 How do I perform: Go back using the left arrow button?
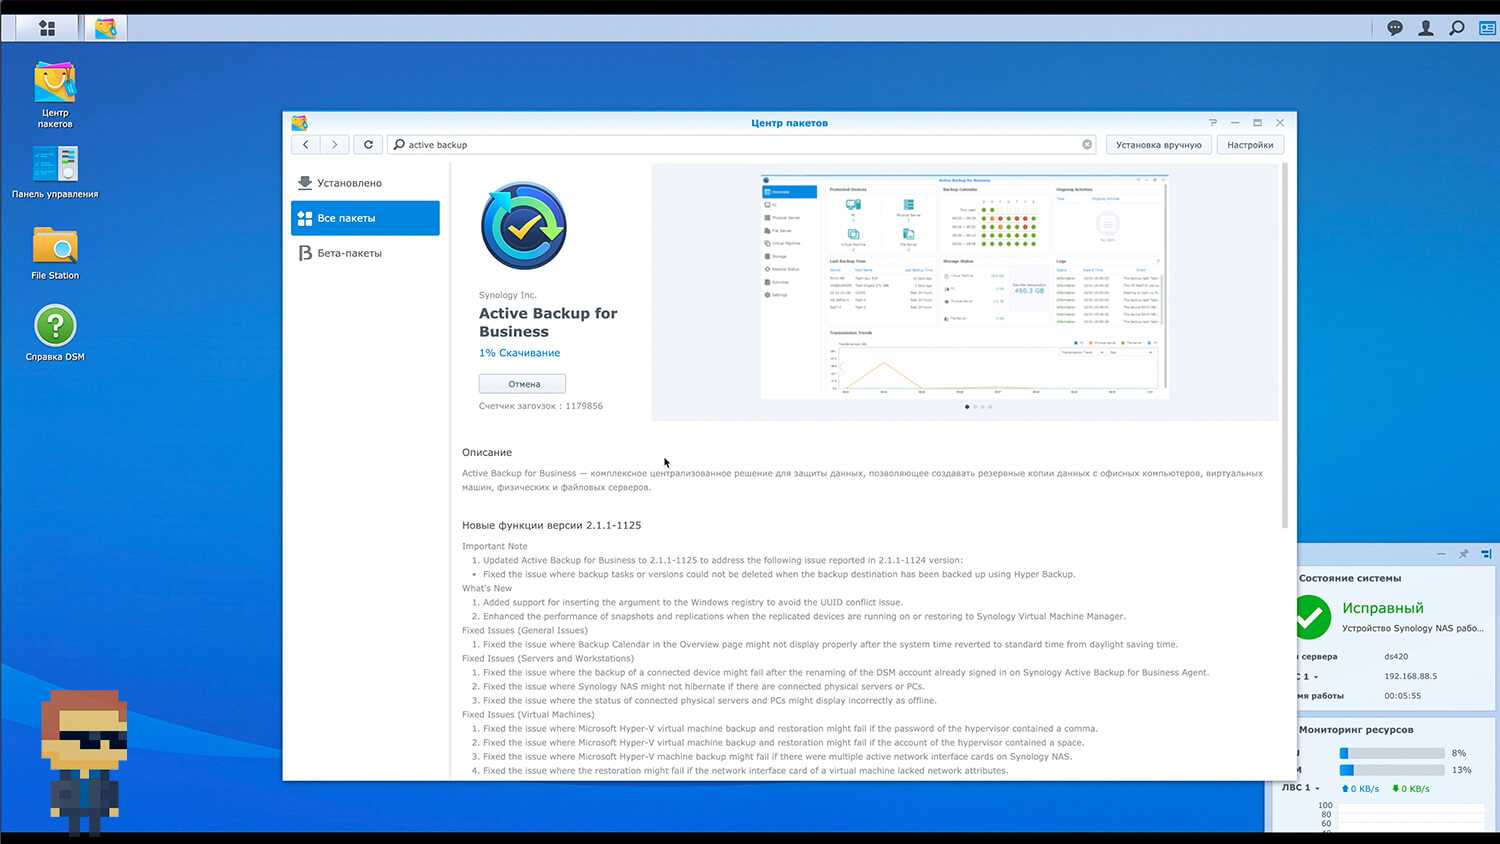306,145
